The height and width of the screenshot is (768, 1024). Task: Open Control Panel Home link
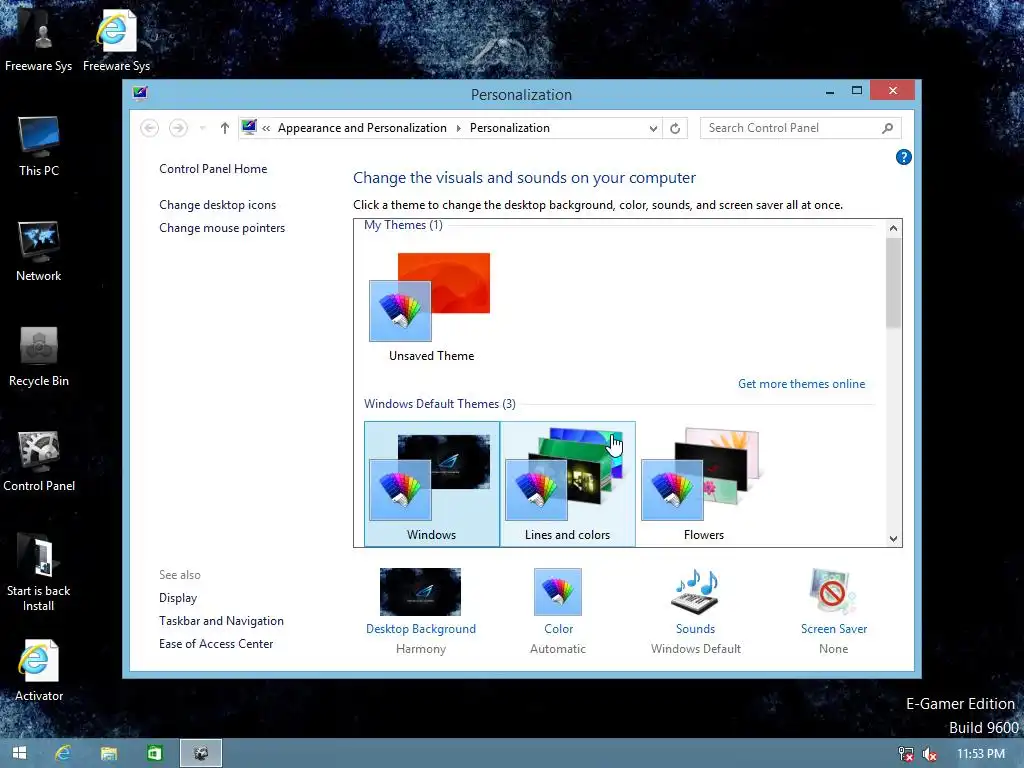[213, 168]
